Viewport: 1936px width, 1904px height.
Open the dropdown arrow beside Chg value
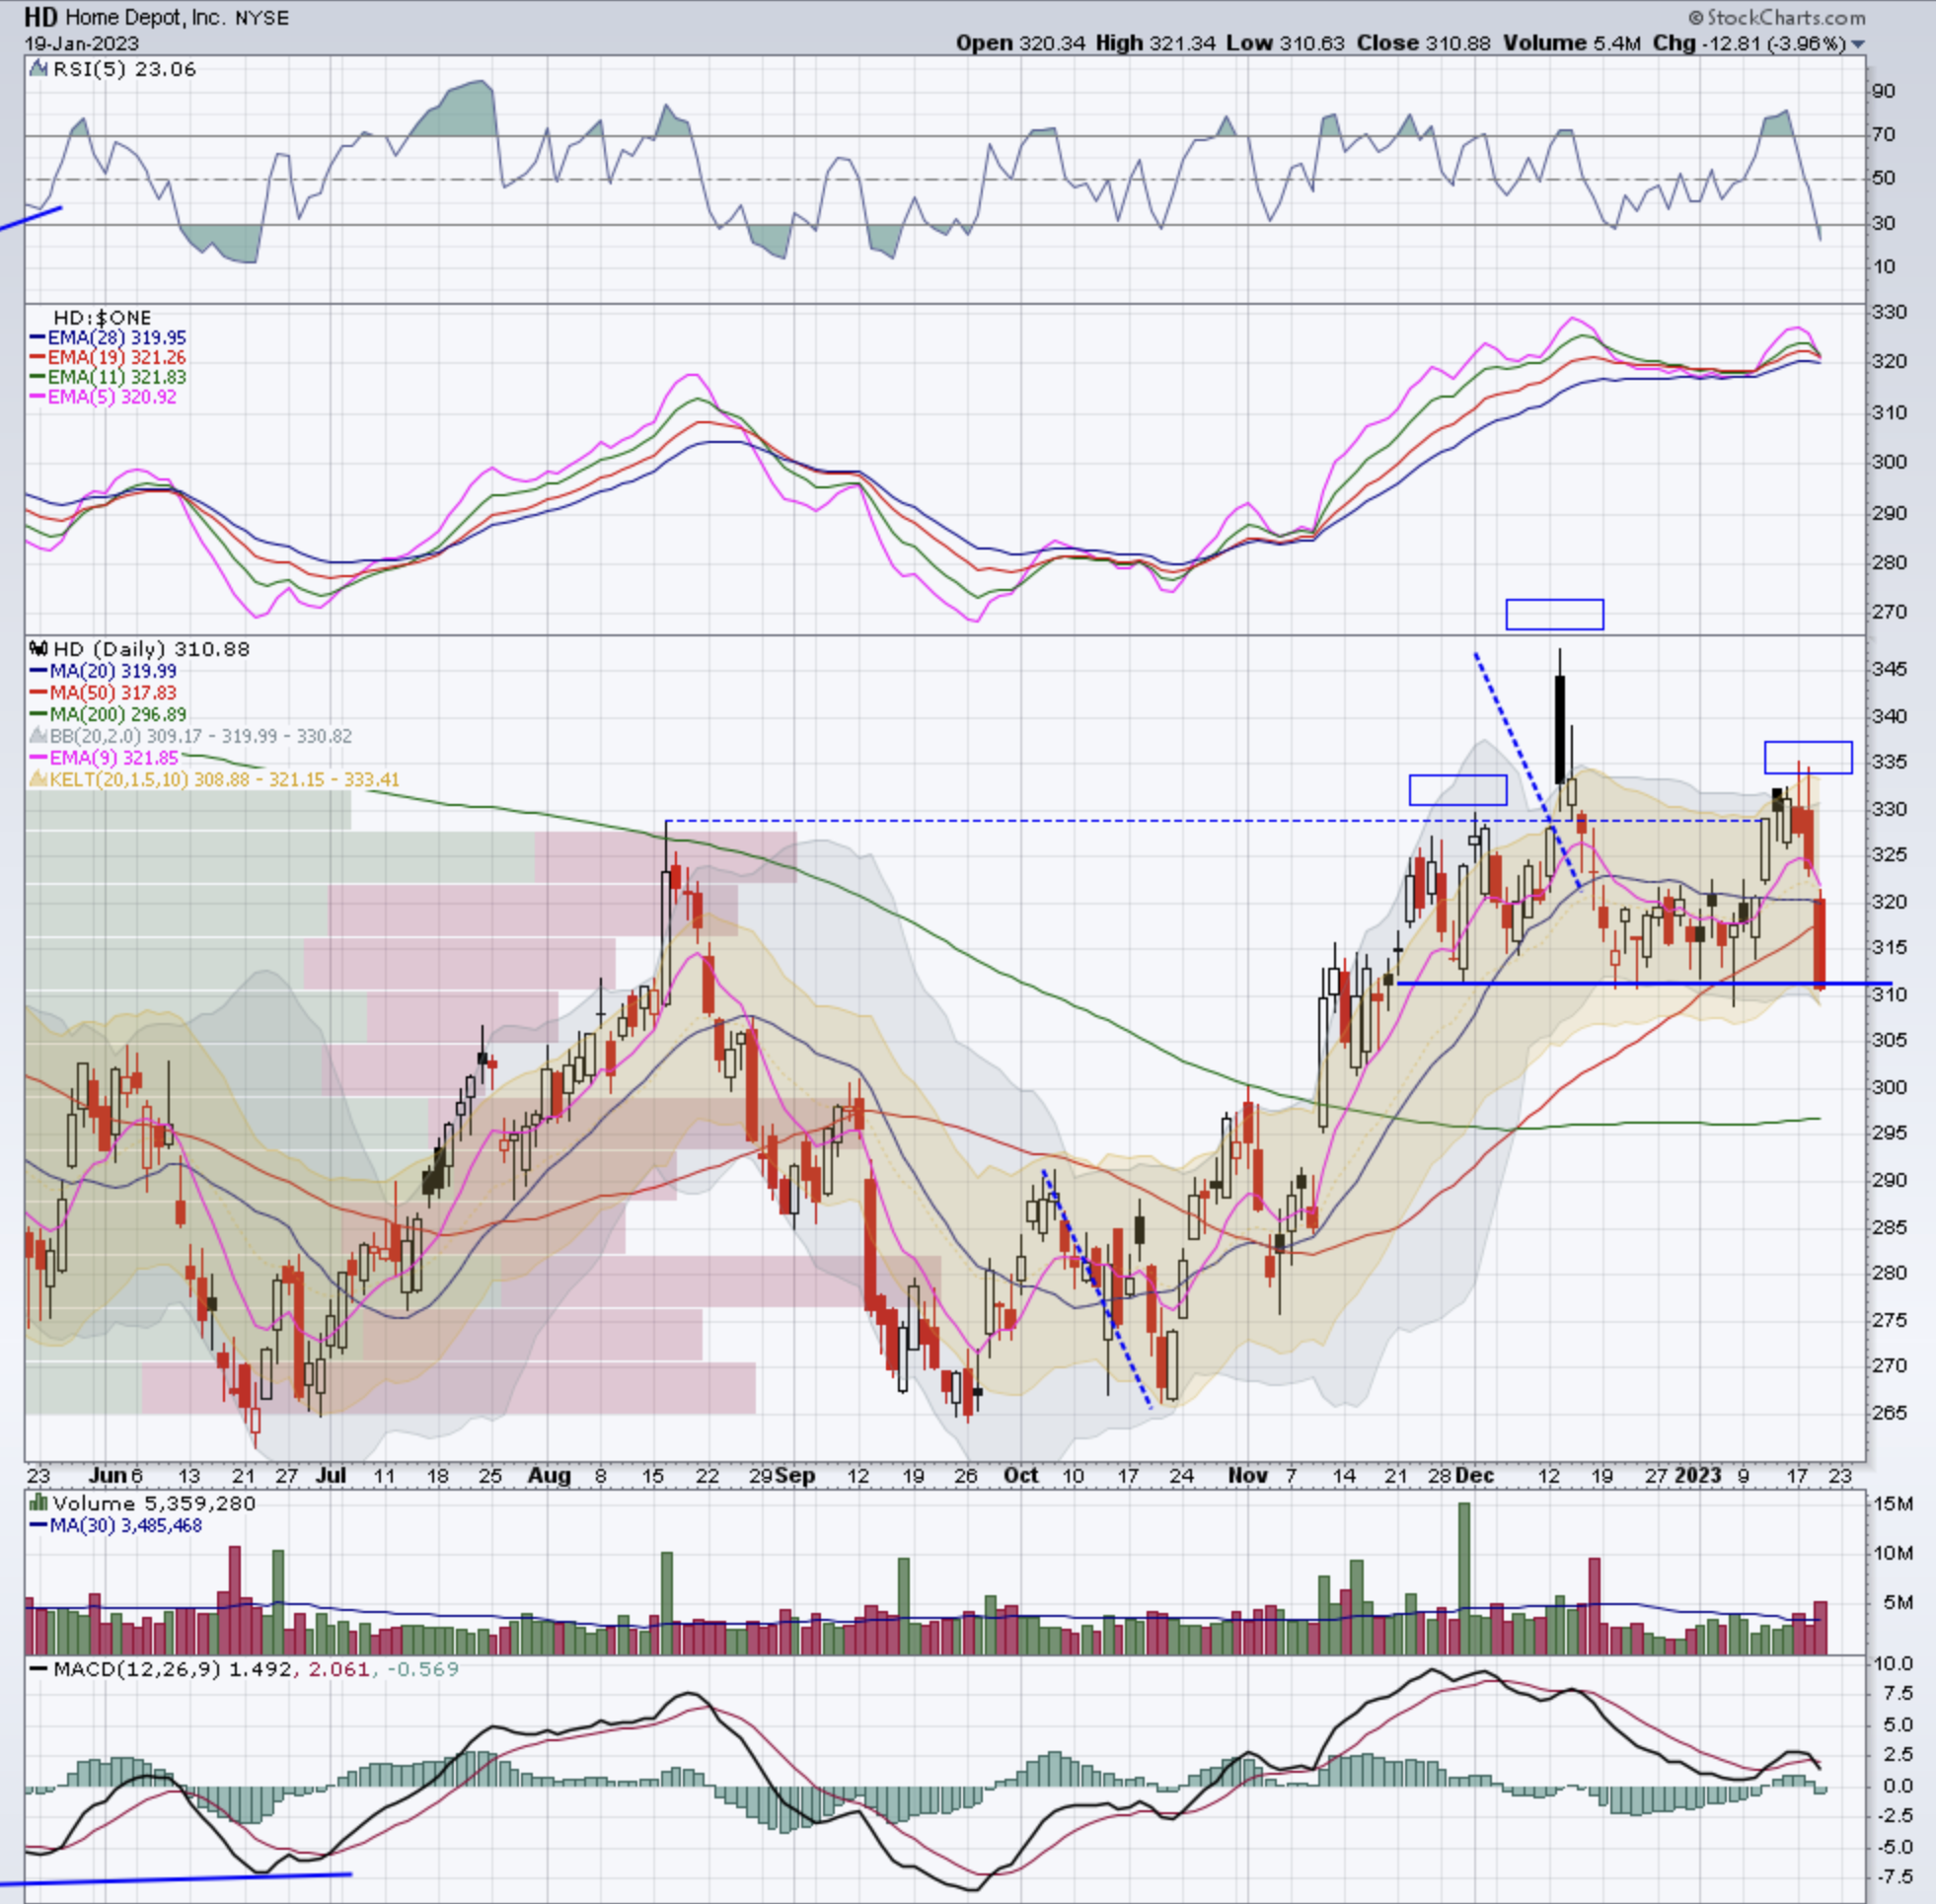coord(1857,44)
